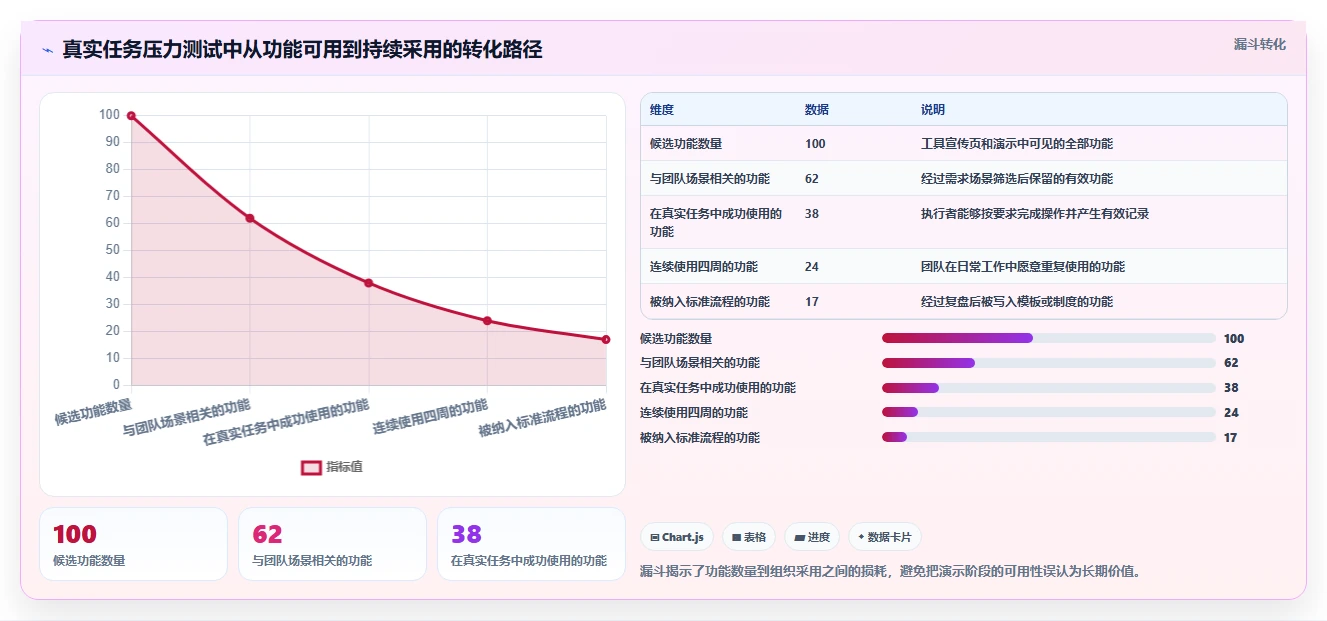
Task: Click the chart data point at value 100
Action: [131, 116]
